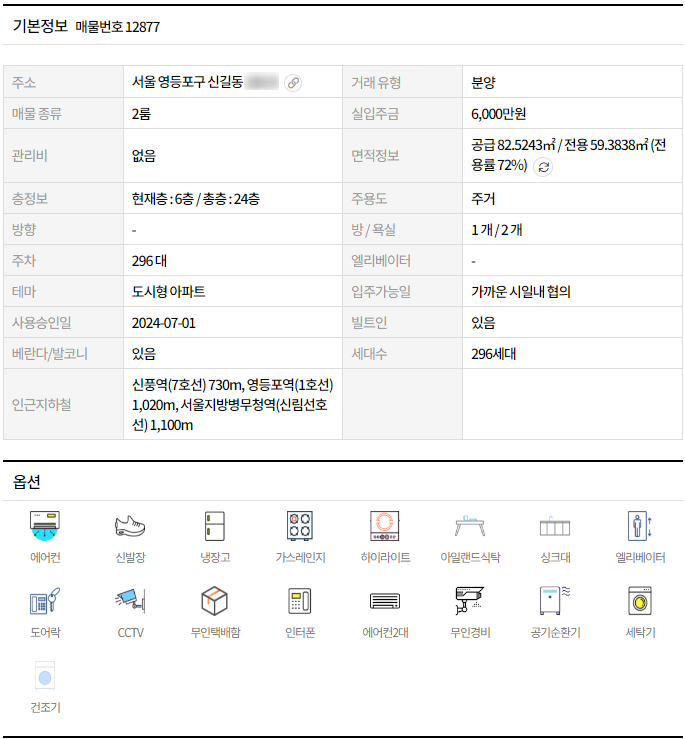Click the 빌트인 row label
The height and width of the screenshot is (739, 685).
[369, 323]
